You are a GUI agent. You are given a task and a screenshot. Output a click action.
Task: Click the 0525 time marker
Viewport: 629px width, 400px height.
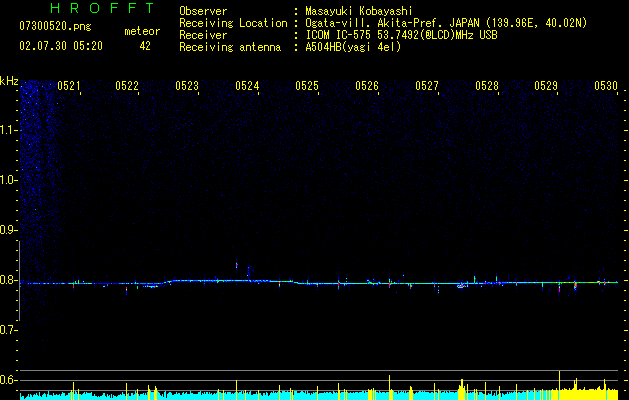coord(307,86)
